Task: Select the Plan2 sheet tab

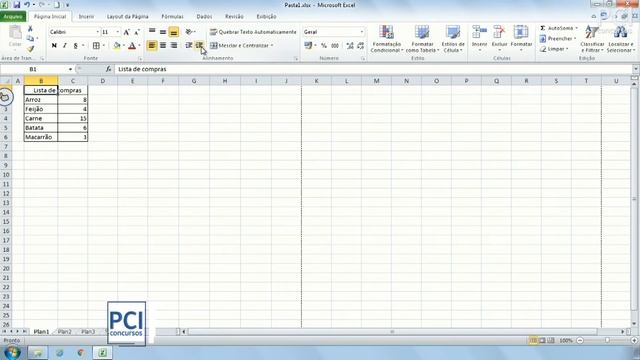Action: (x=64, y=332)
